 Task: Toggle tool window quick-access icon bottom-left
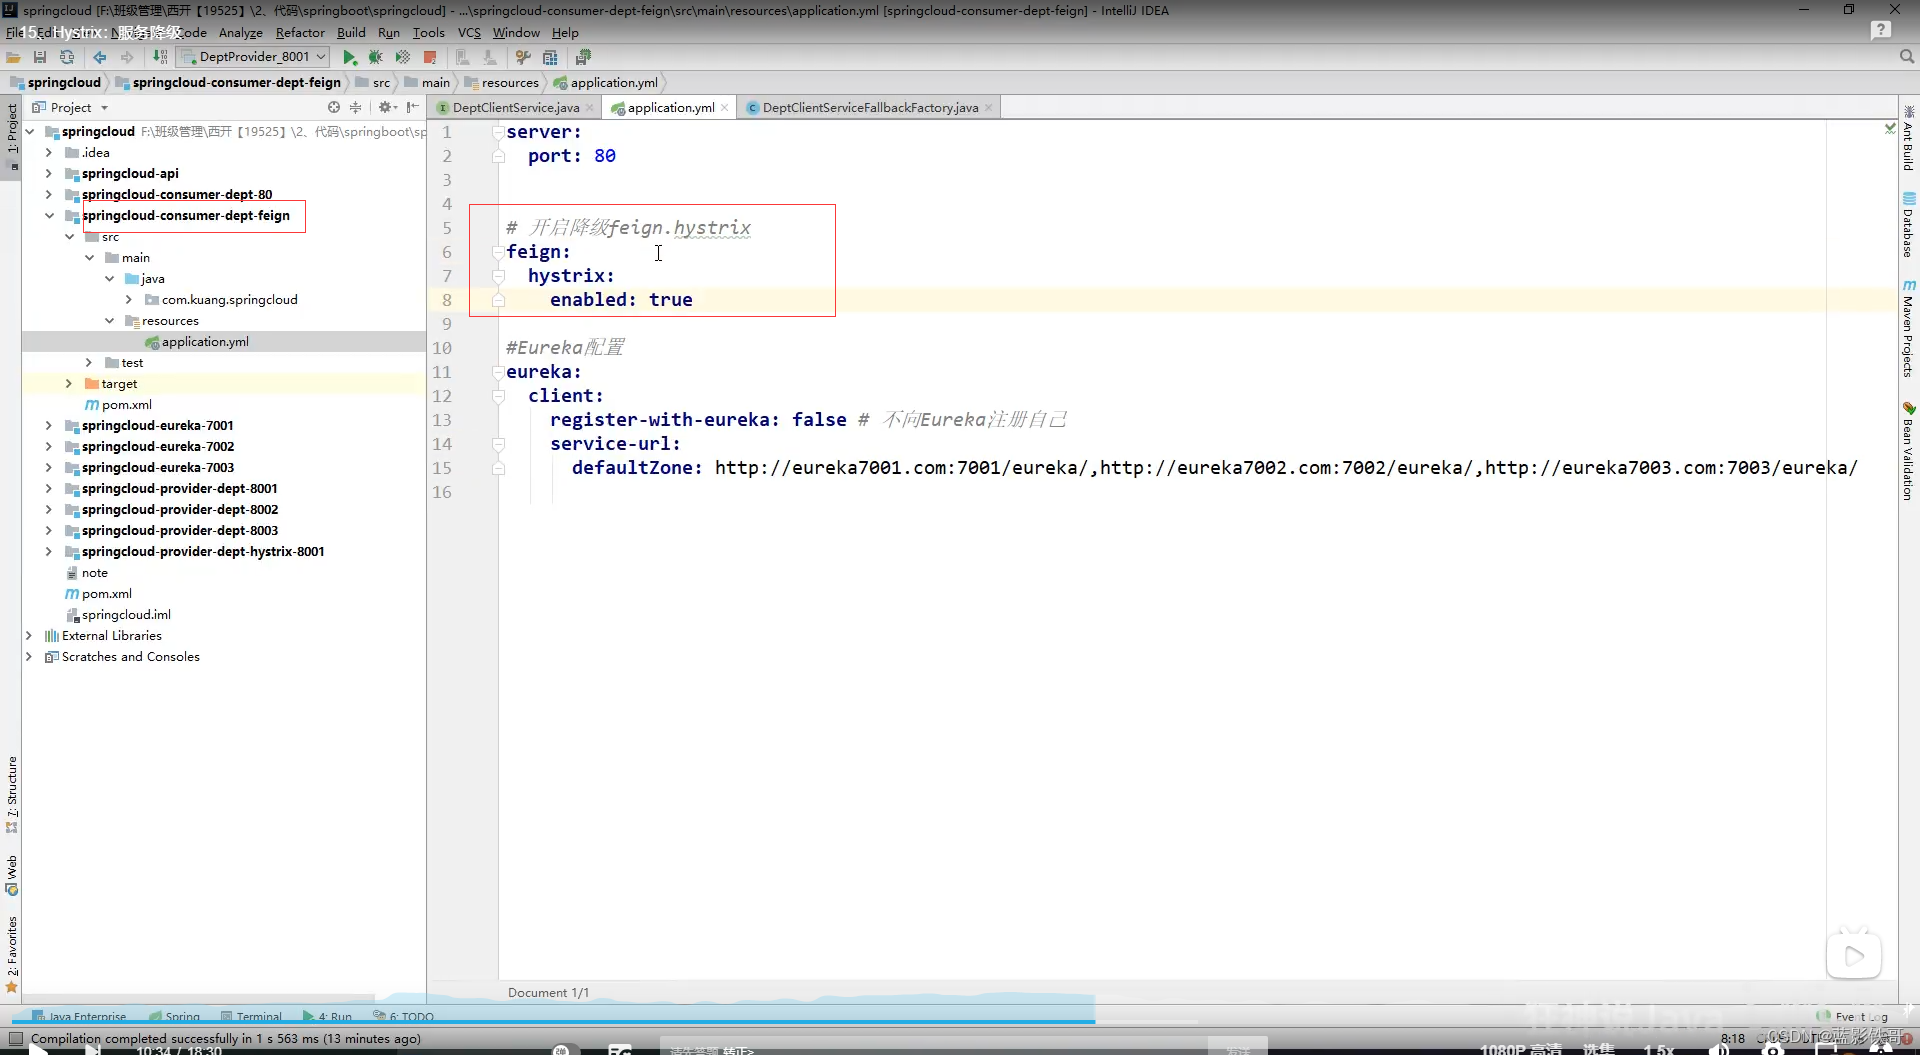tap(15, 1038)
